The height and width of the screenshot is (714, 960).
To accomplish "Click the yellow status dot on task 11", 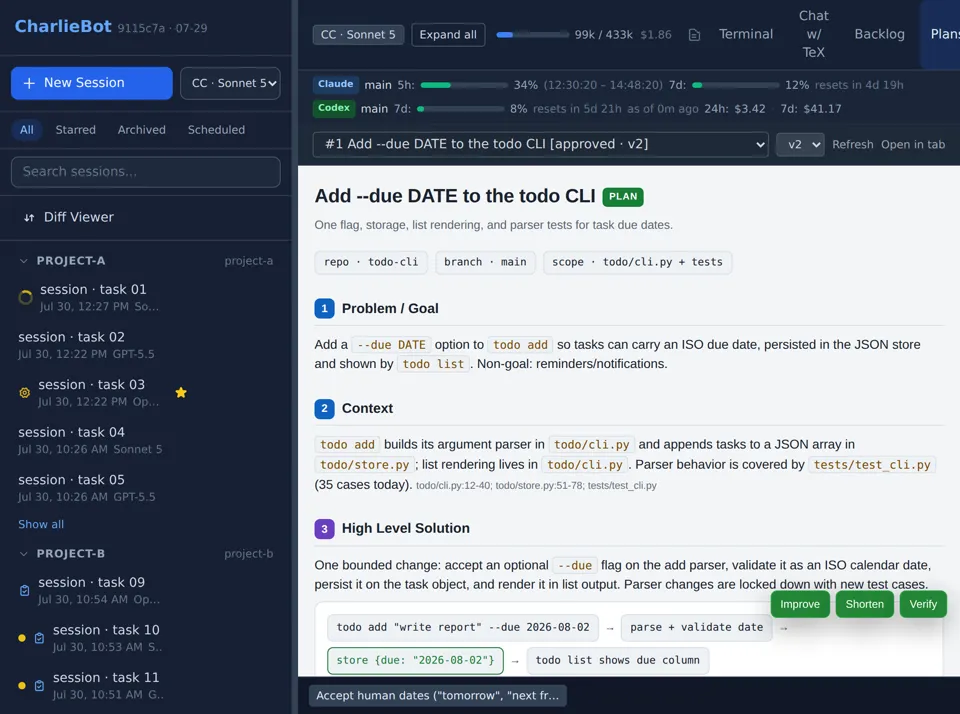I will [x=22, y=686].
